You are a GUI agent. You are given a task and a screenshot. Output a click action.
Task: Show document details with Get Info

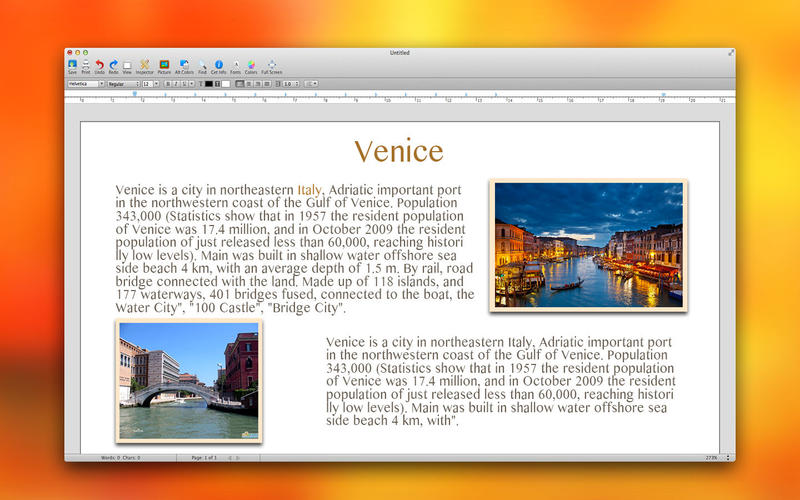coord(219,65)
